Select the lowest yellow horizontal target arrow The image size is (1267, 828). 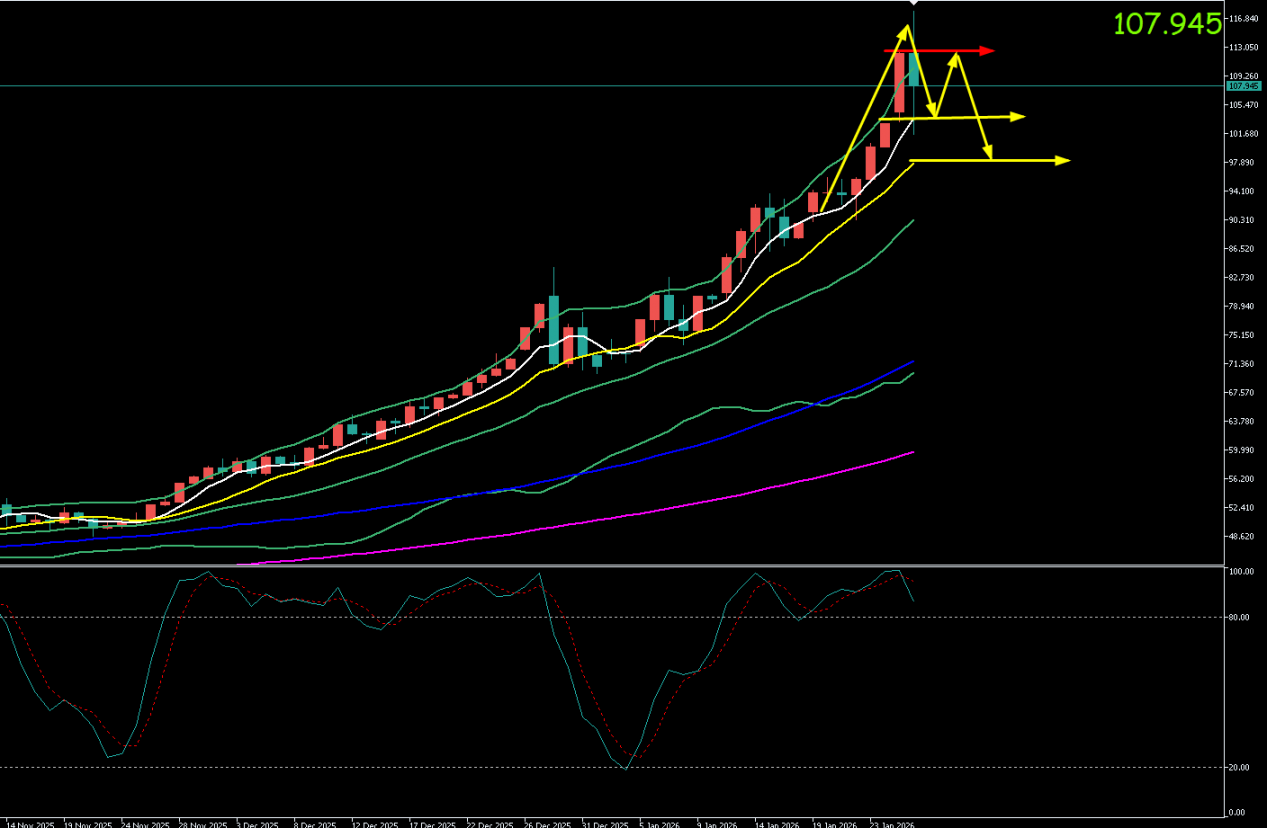click(990, 160)
